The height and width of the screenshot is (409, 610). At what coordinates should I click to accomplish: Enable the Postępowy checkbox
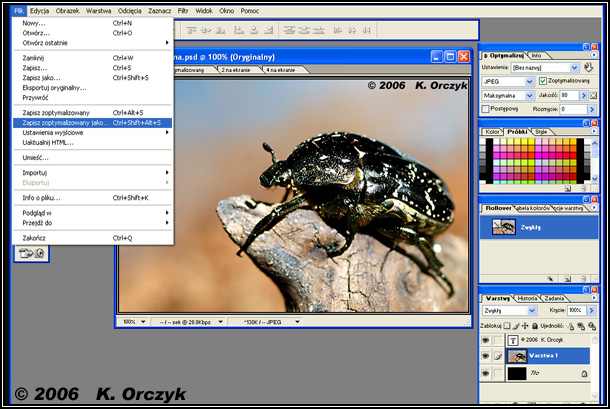(x=486, y=108)
